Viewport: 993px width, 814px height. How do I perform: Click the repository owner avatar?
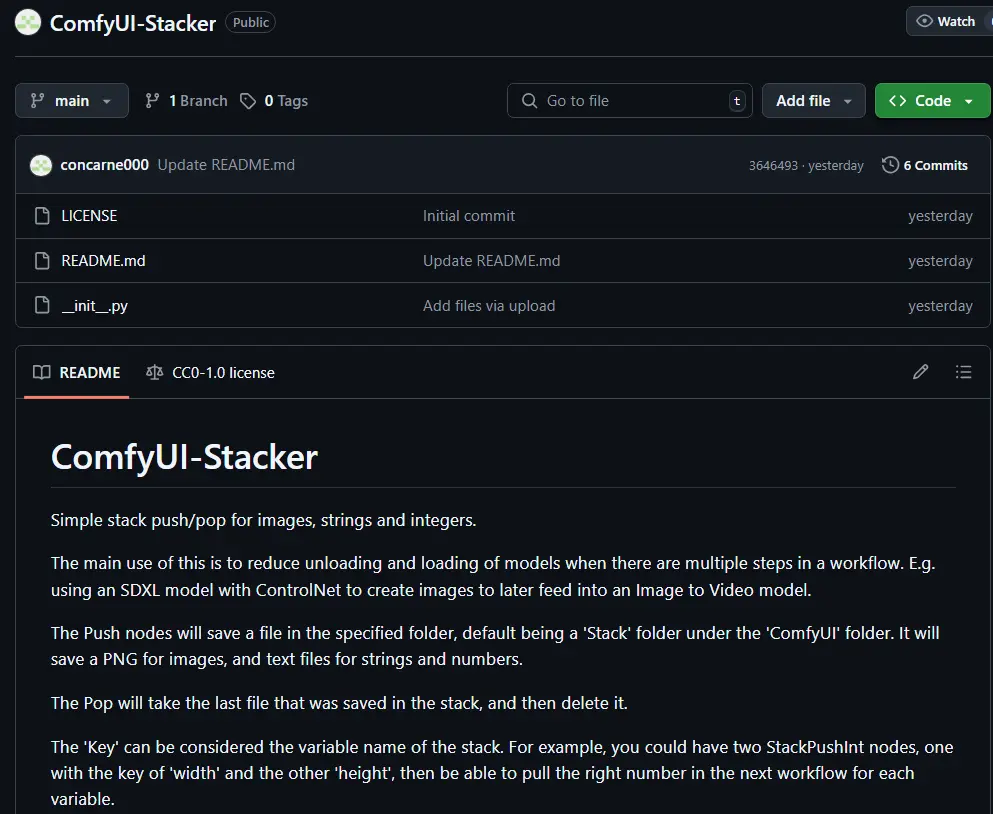point(27,21)
